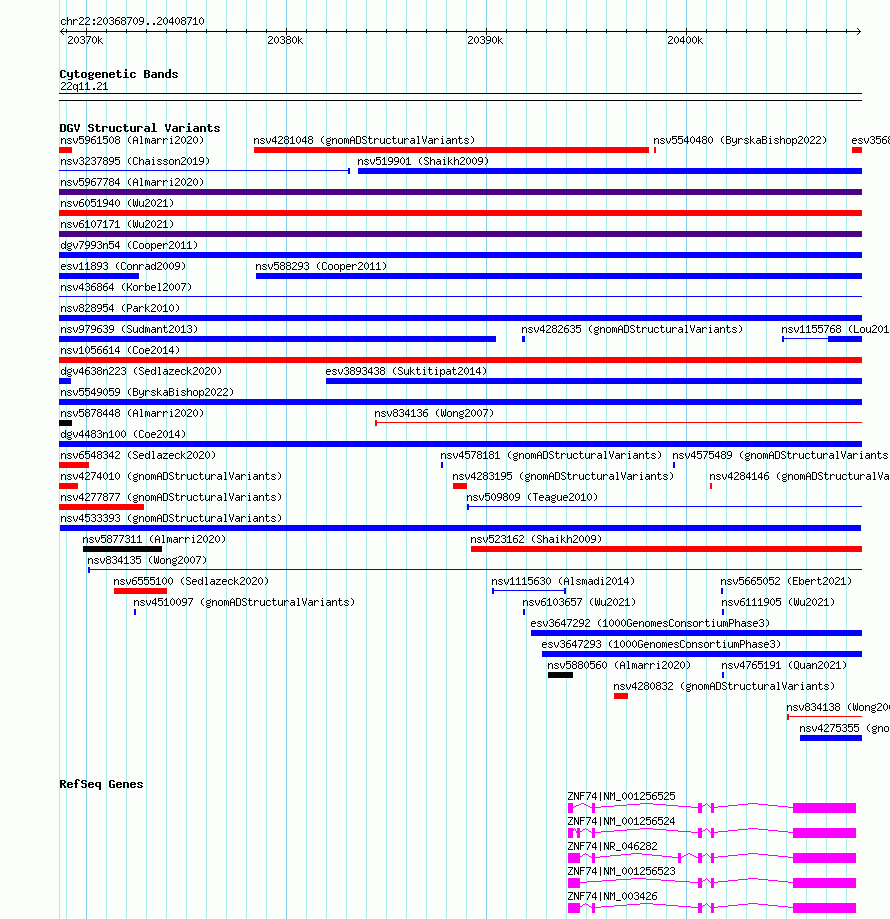This screenshot has height=919, width=890.
Task: Select nsv588293 (Cooper2011) label
Action: (x=321, y=266)
